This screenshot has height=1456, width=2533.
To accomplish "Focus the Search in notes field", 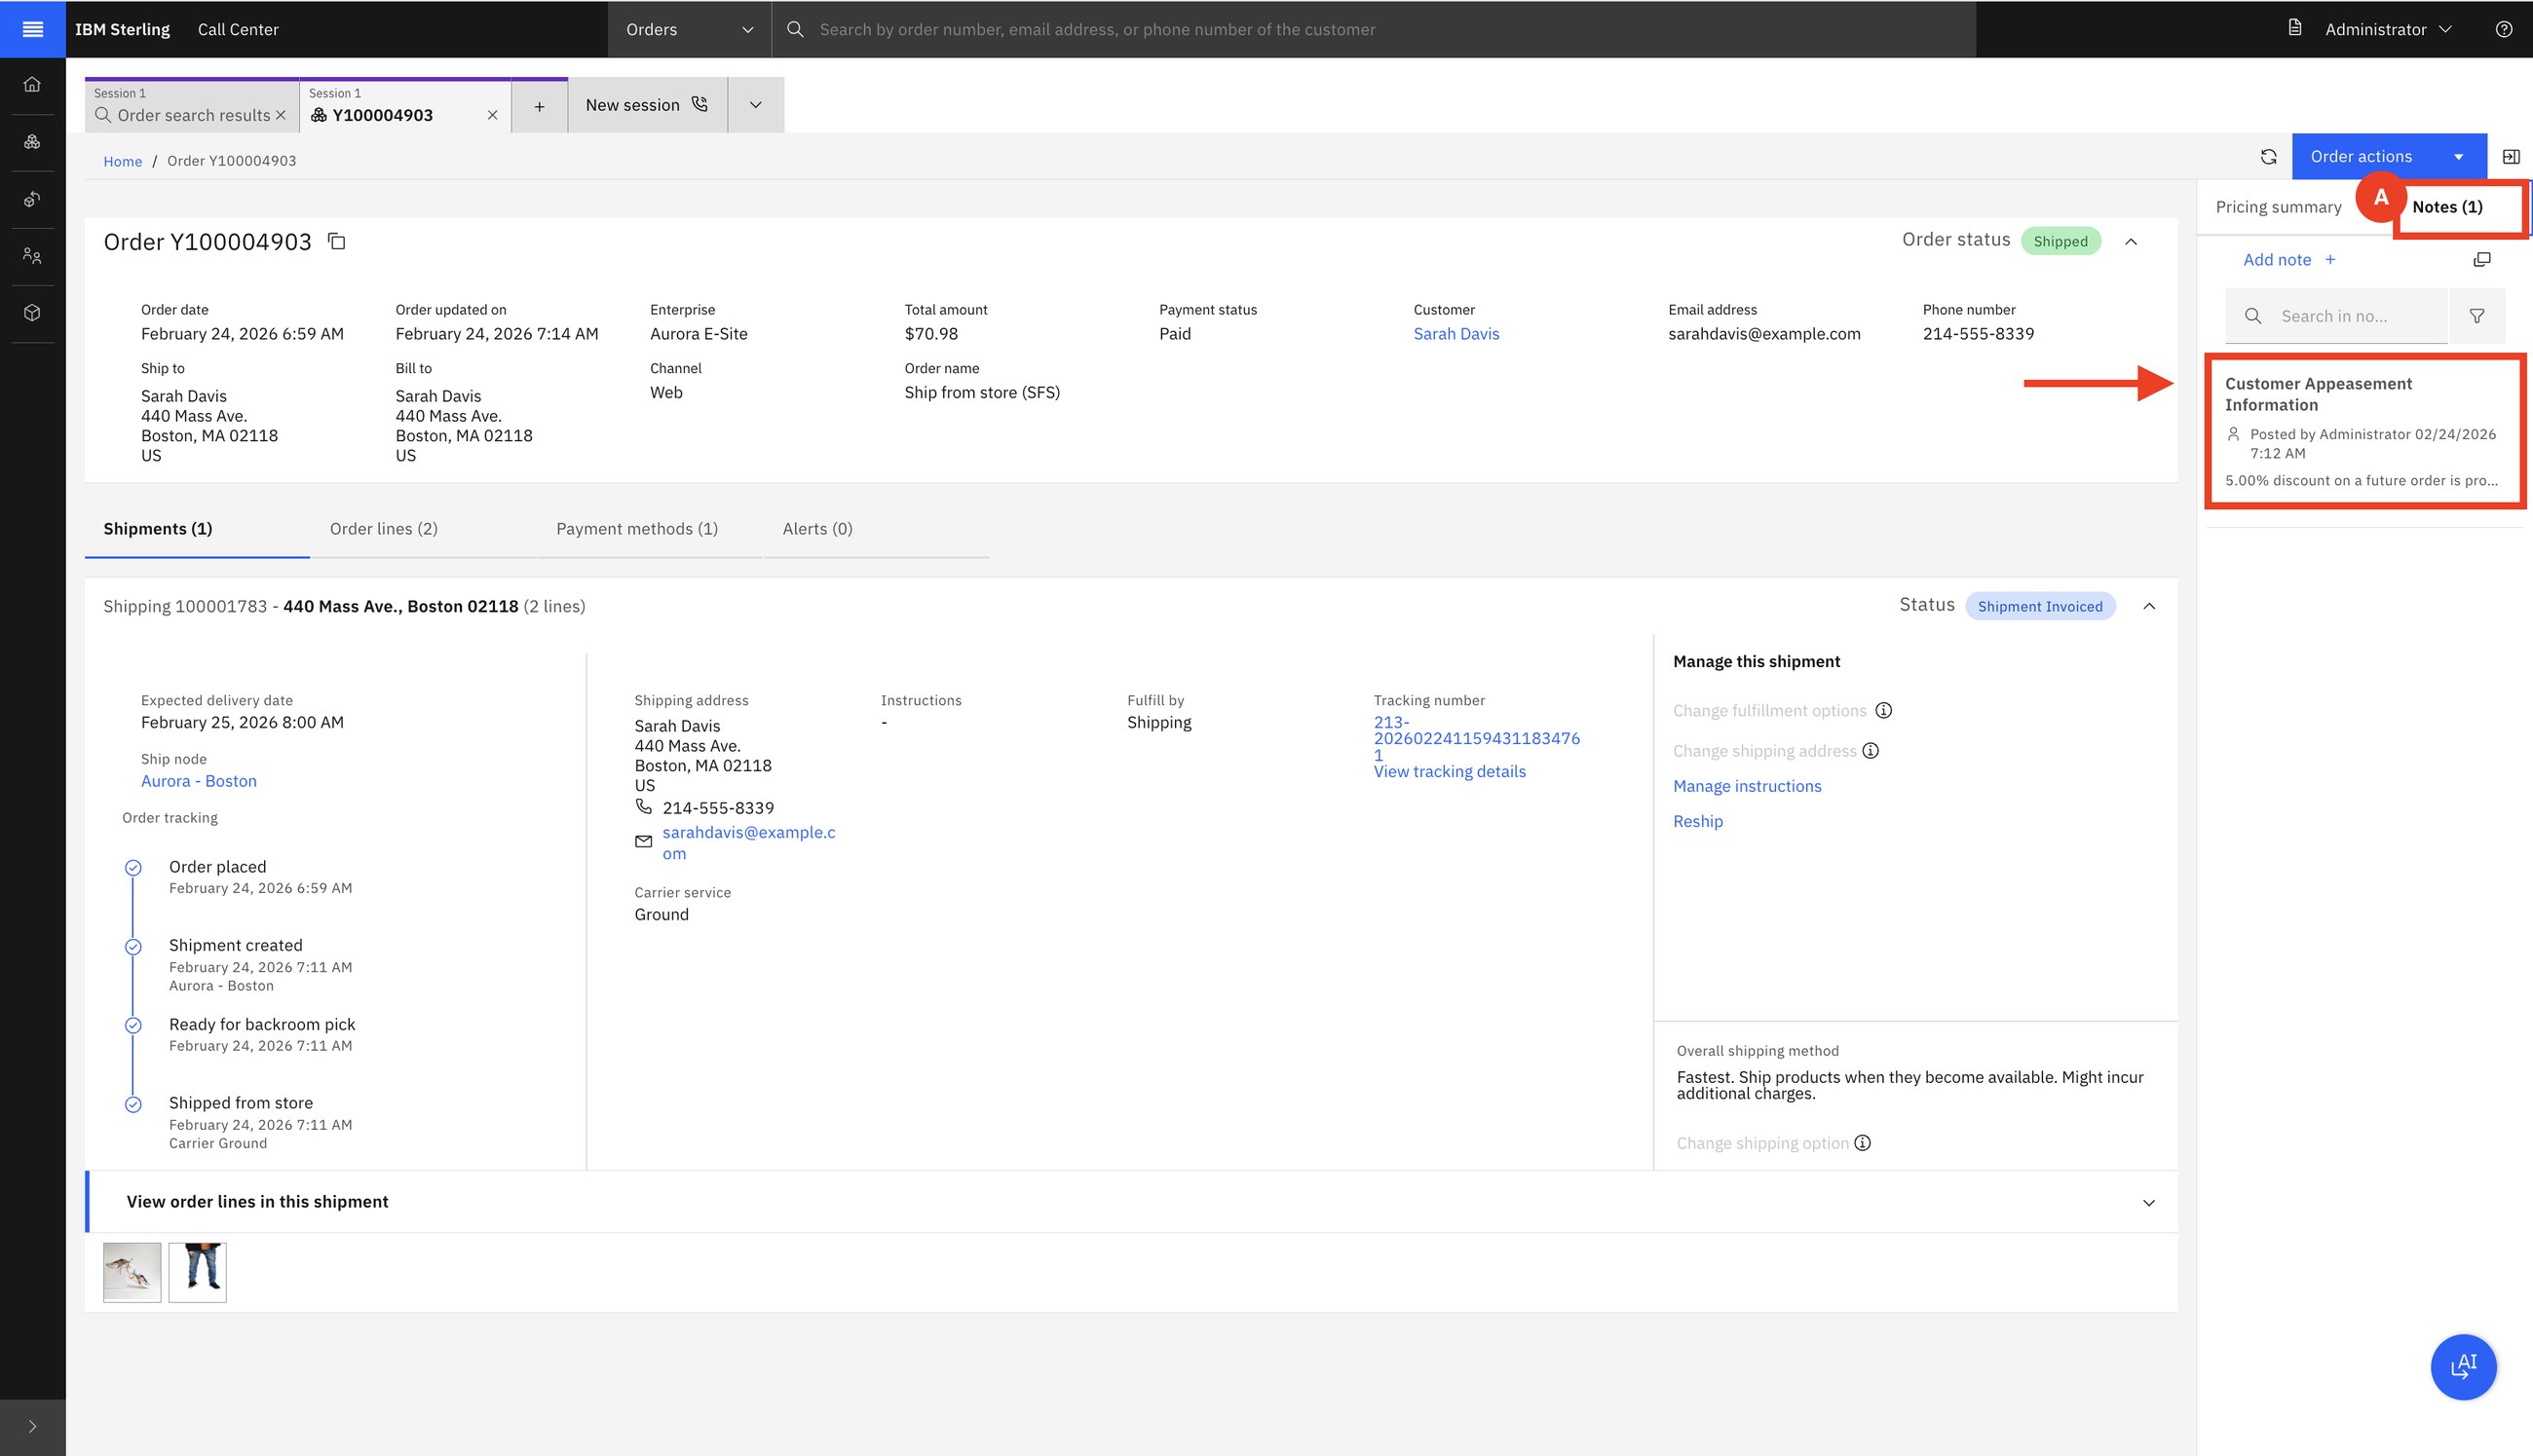I will tap(2336, 316).
